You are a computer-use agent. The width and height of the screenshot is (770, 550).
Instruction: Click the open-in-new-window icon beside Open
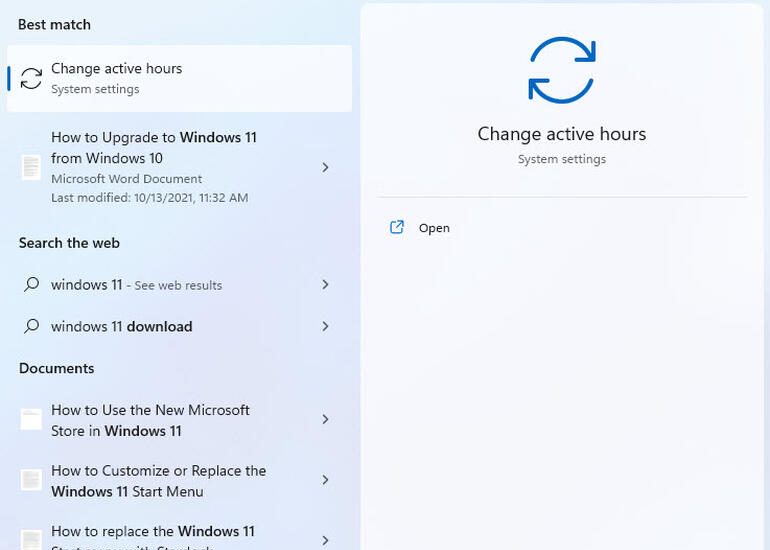tap(397, 227)
